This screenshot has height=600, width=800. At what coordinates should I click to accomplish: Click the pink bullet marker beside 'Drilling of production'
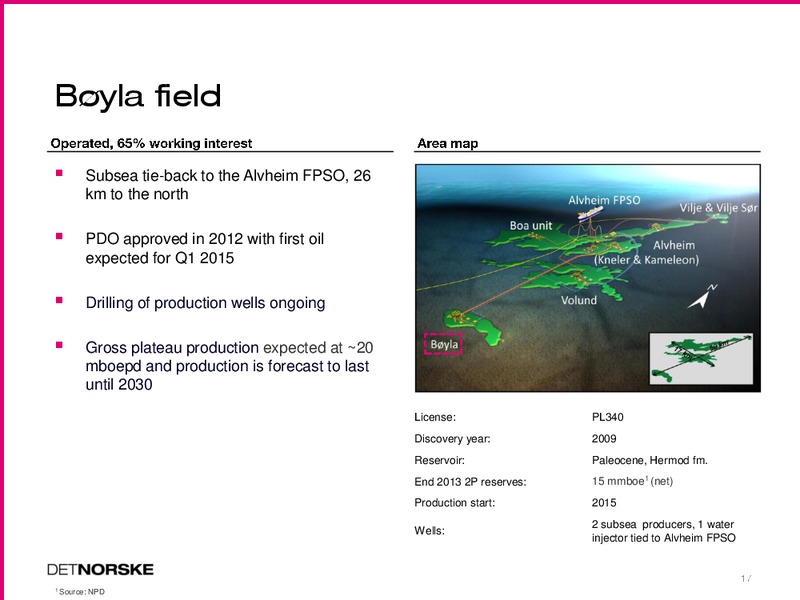coord(59,300)
